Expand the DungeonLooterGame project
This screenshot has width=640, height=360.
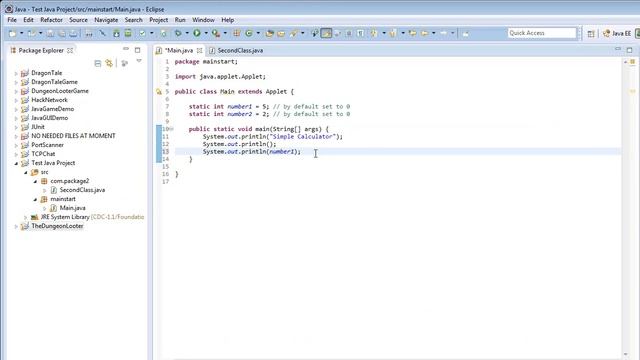click(x=16, y=91)
